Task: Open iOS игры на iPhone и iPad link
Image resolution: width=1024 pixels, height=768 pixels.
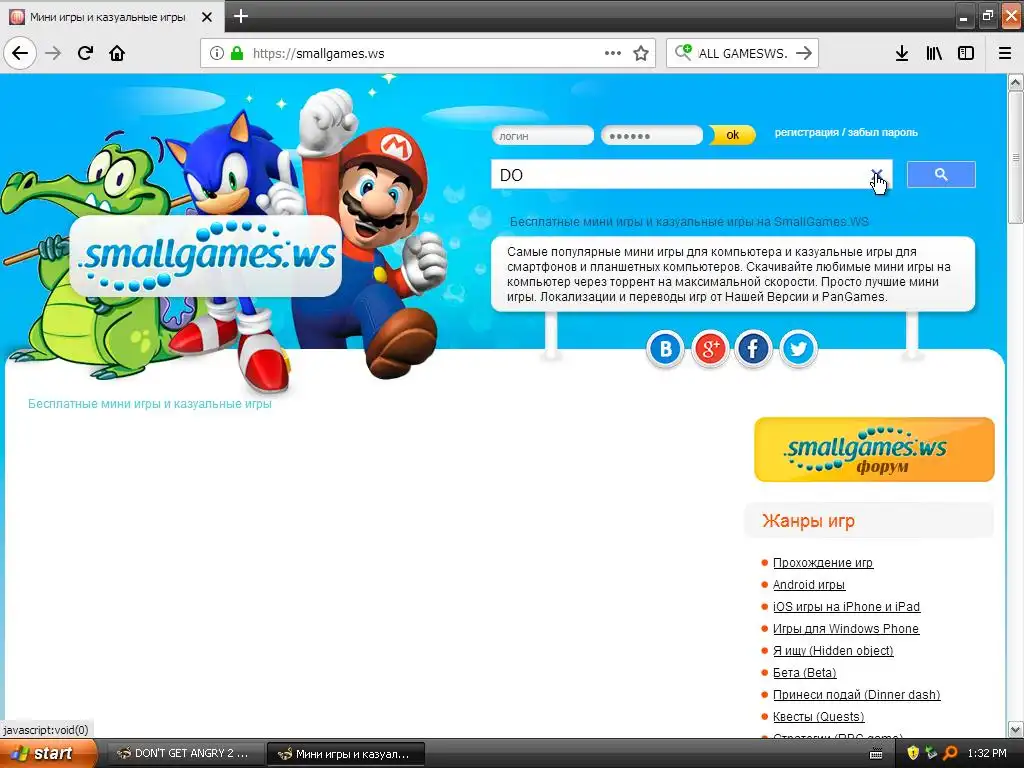Action: click(x=846, y=607)
